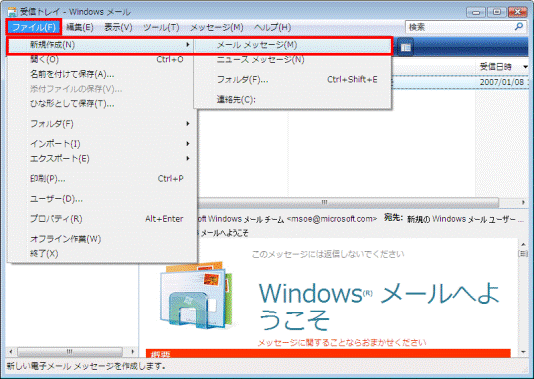Open the ツール(T) menu
This screenshot has height=379, width=534.
pyautogui.click(x=161, y=27)
